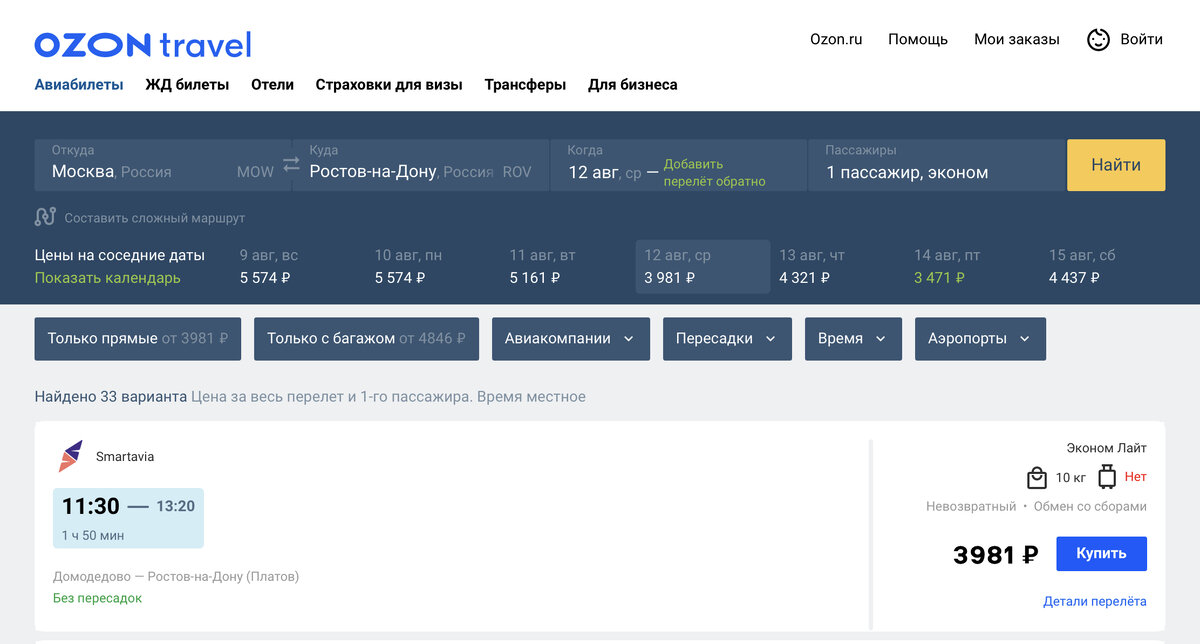
Task: Select the 11 авг, вт price date
Action: [x=567, y=266]
